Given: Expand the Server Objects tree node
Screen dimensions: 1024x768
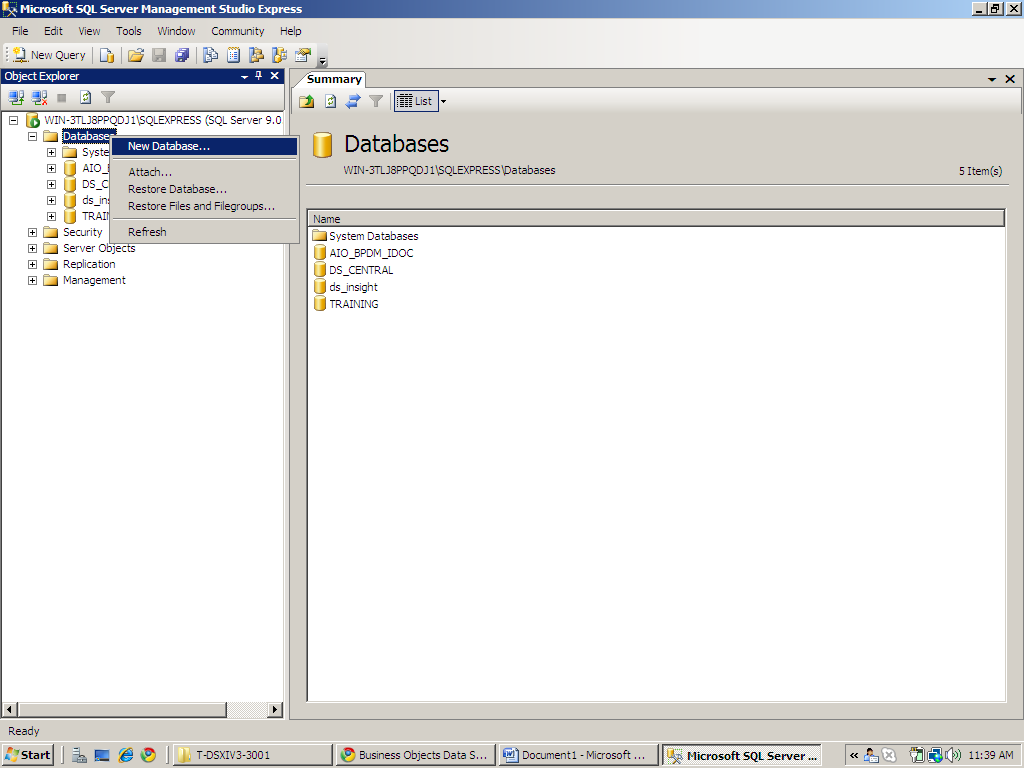Looking at the screenshot, I should pos(32,248).
